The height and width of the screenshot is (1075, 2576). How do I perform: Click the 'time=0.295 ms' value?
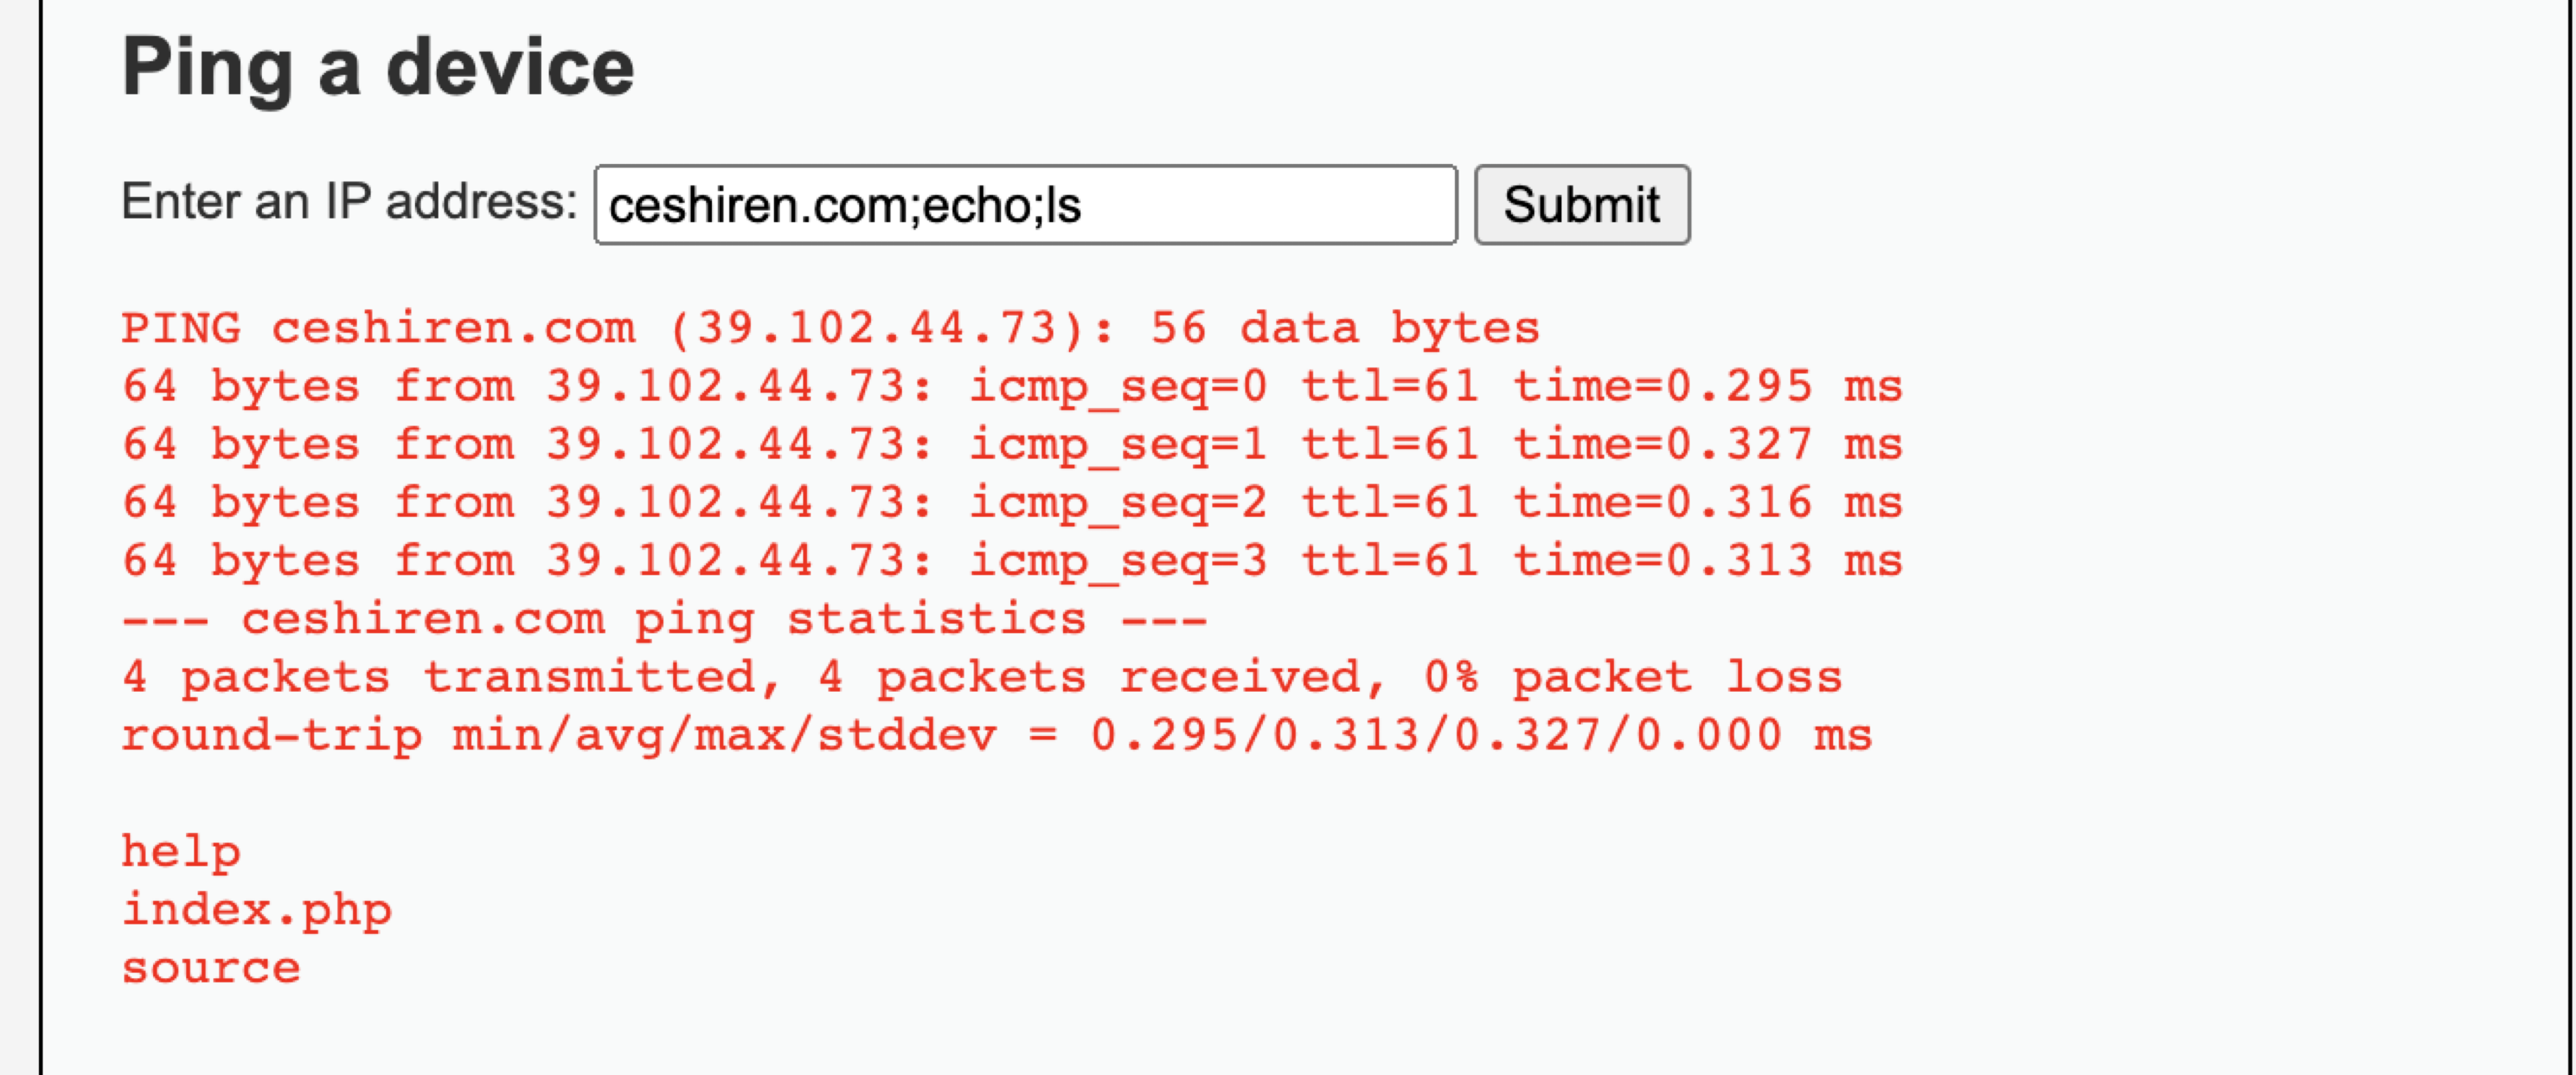coord(1707,386)
